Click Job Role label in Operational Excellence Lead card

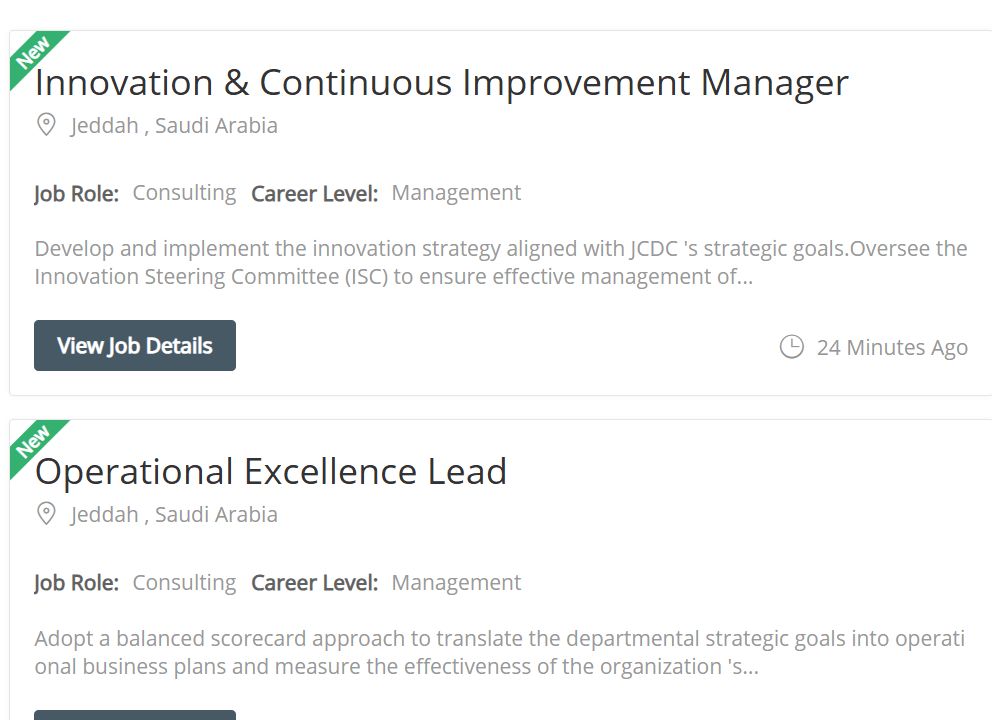click(x=77, y=583)
